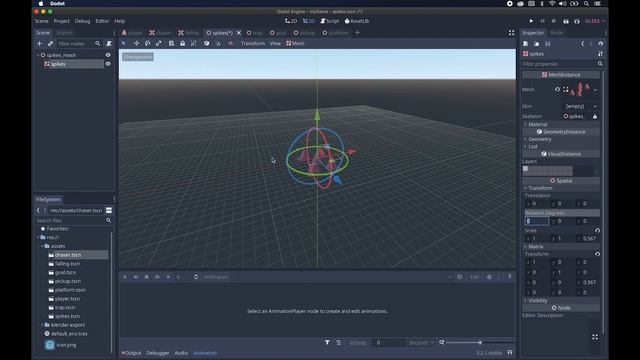
Task: Switch to the player scene tab
Action: [132, 33]
